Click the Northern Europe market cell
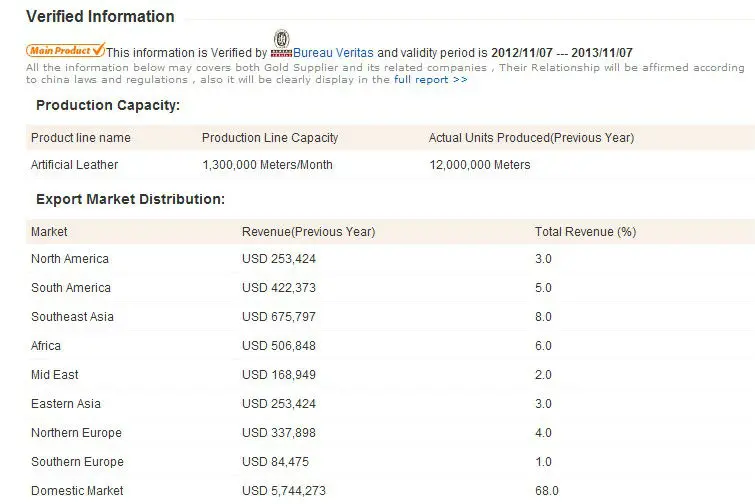755x504 pixels. coord(76,433)
